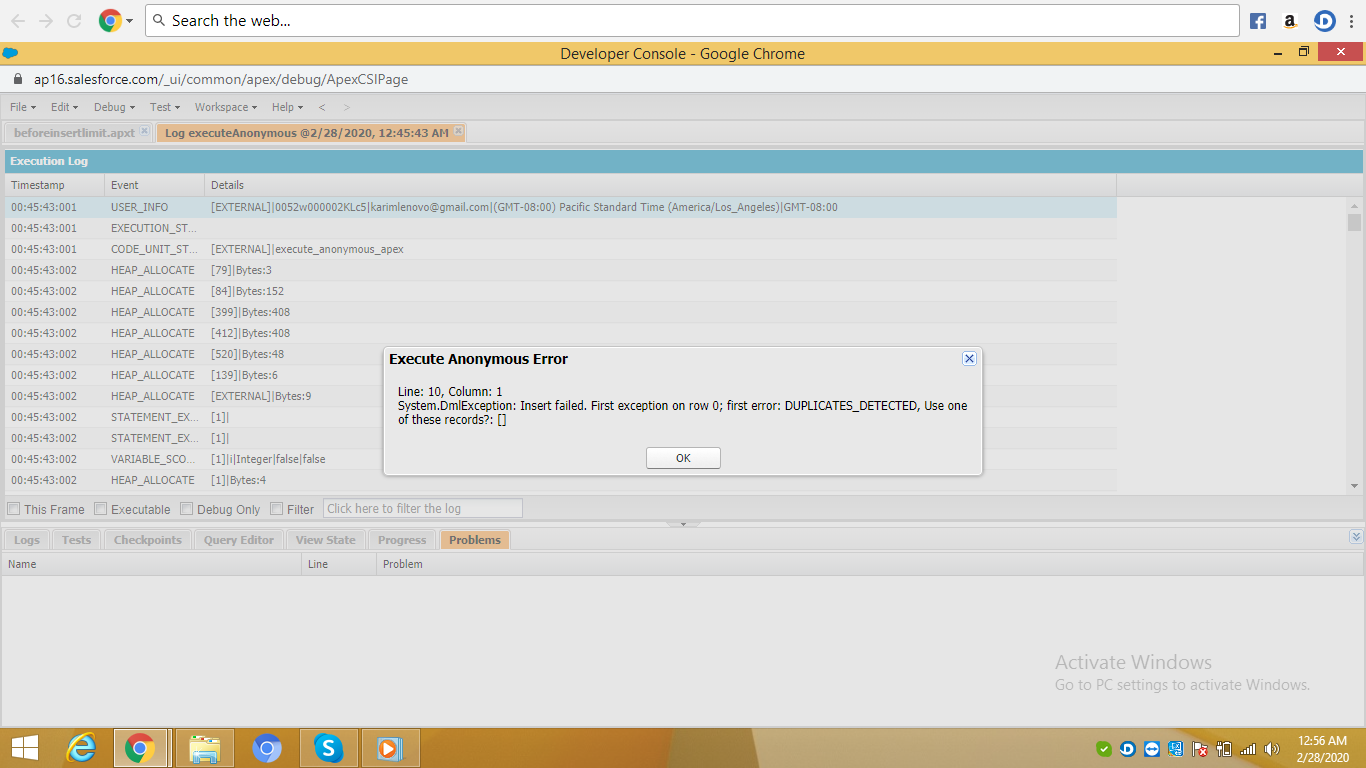1366x768 pixels.
Task: Open the orange media player taskbar icon
Action: tap(390, 748)
